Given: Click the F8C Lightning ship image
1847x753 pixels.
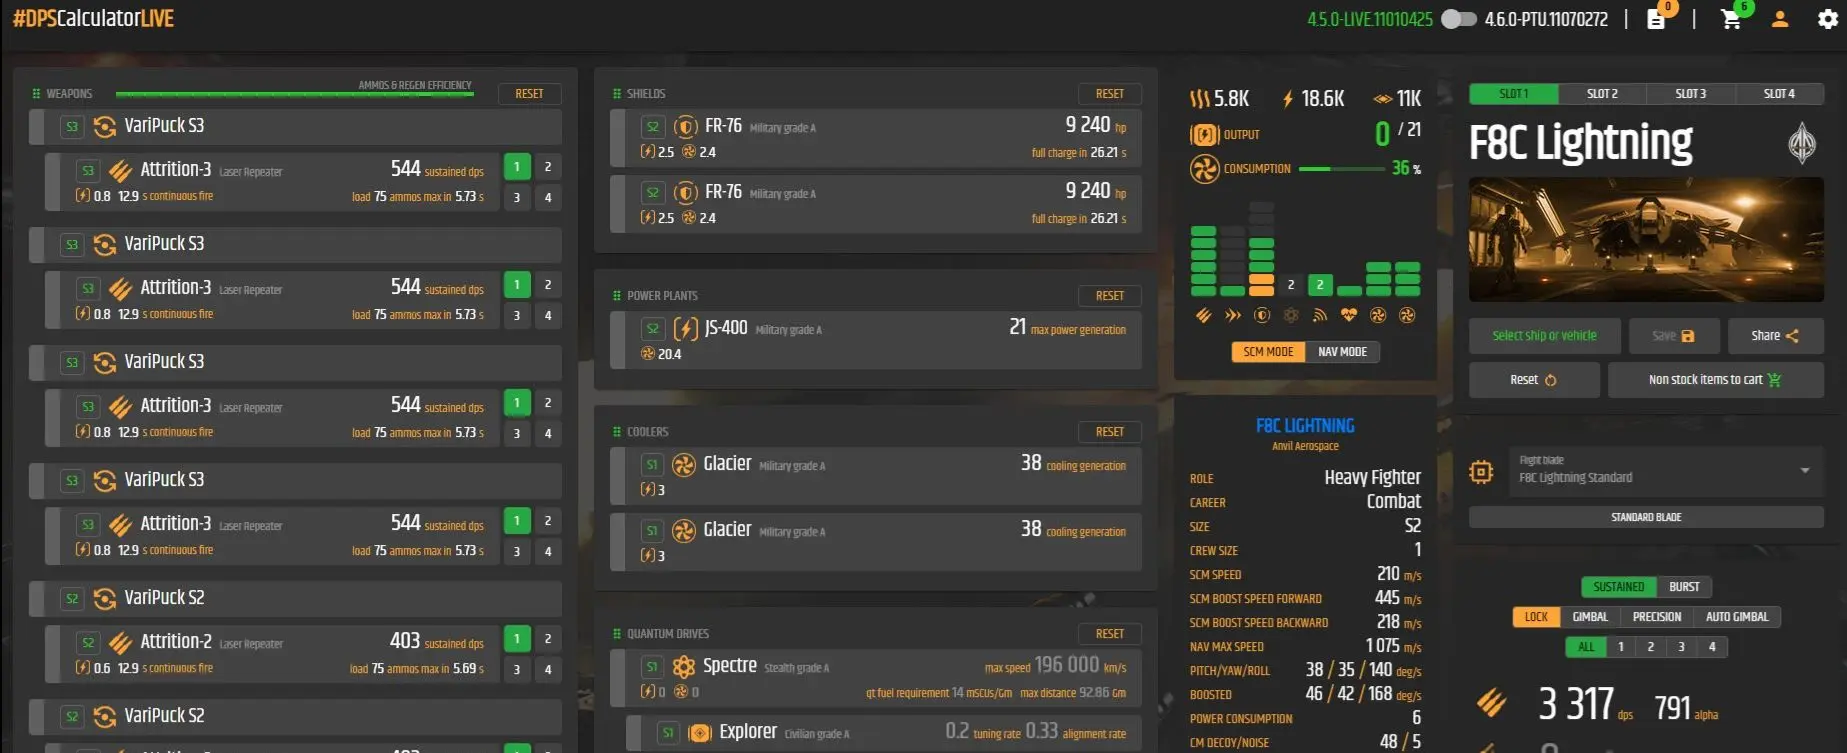Looking at the screenshot, I should point(1645,240).
